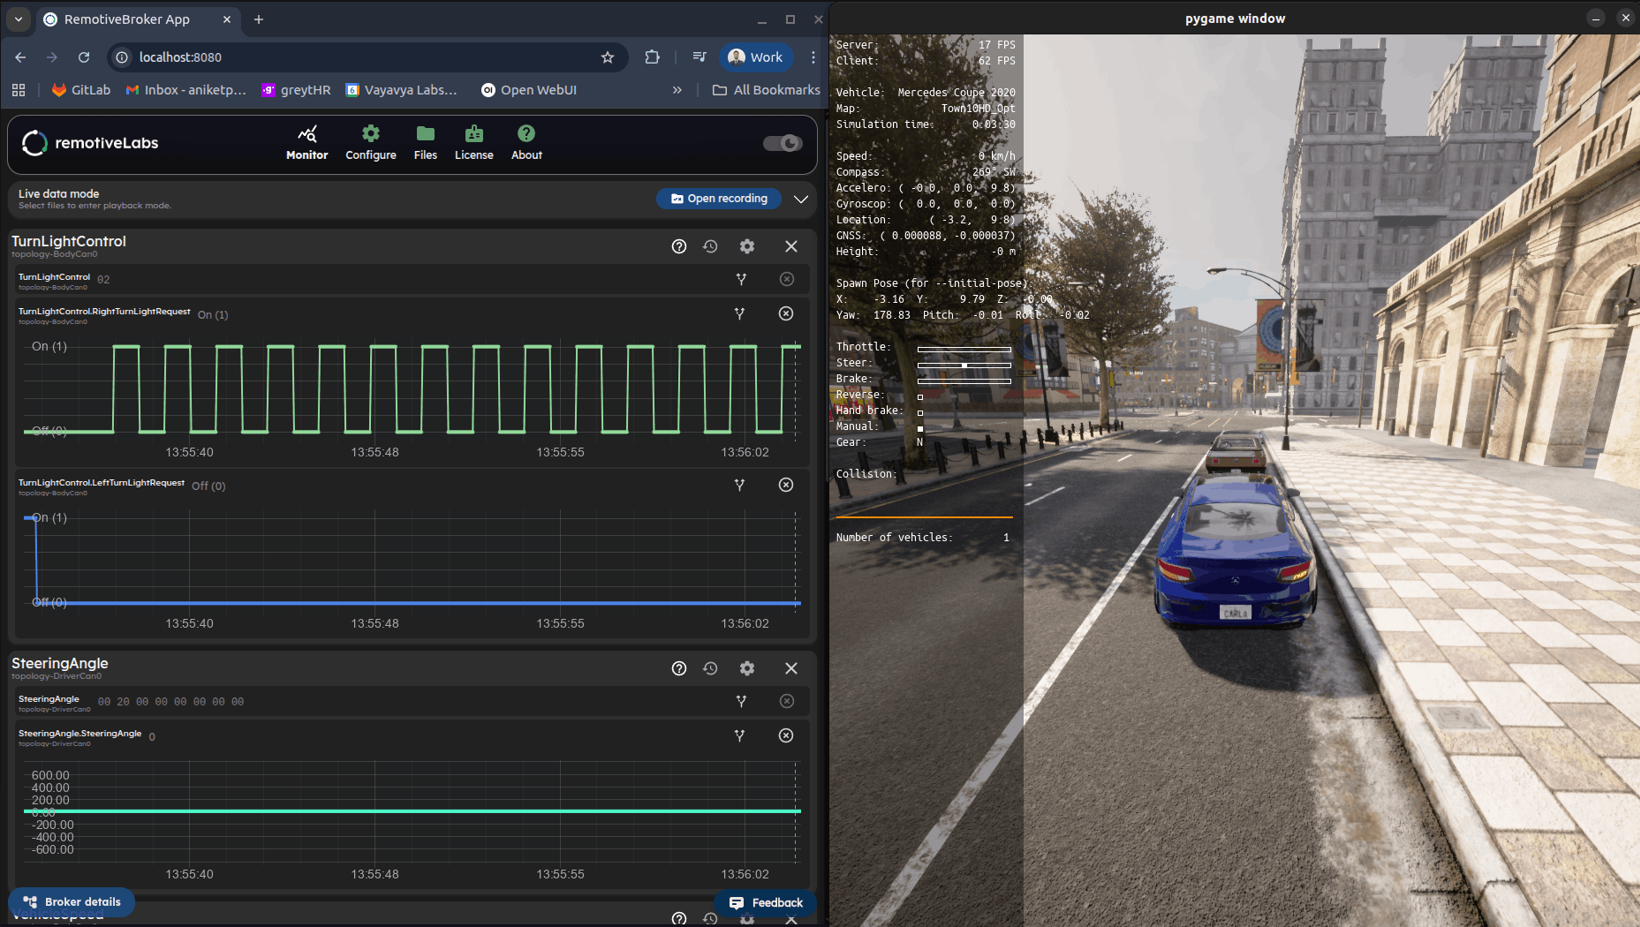The height and width of the screenshot is (927, 1640).
Task: Click history icon in TurnLightControl panel
Action: (x=711, y=246)
